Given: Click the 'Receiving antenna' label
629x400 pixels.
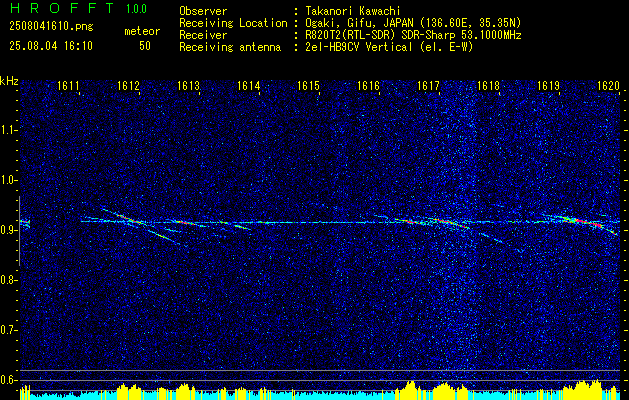Looking at the screenshot, I should (230, 47).
